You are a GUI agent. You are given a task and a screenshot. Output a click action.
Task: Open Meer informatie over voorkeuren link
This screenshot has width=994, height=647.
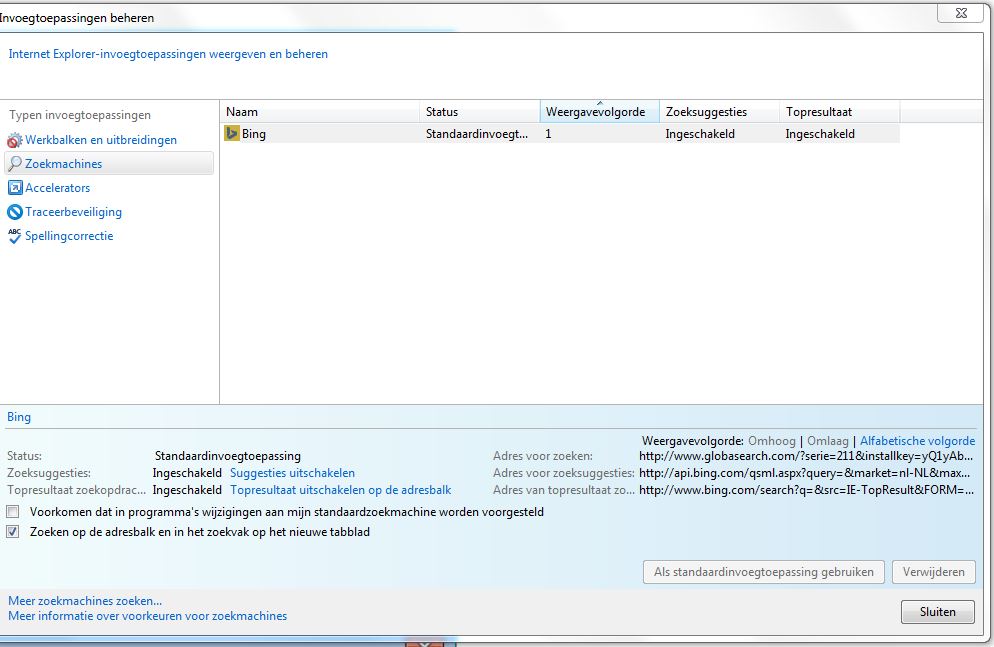point(147,616)
